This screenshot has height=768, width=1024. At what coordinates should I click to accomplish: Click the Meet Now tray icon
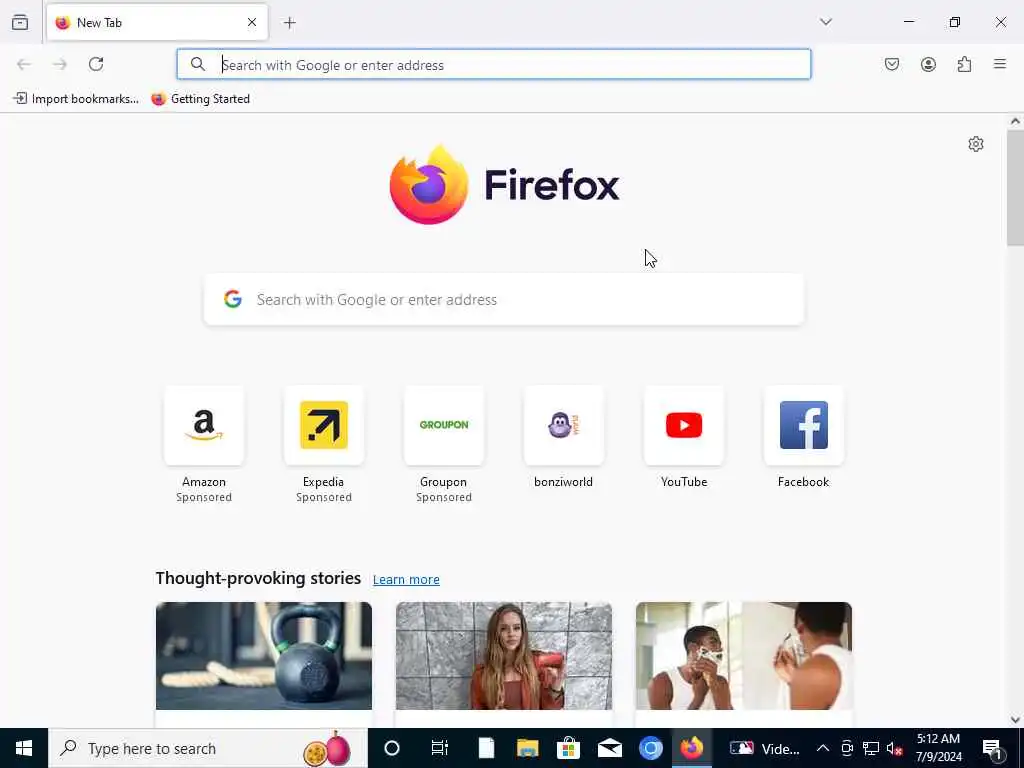coord(847,748)
